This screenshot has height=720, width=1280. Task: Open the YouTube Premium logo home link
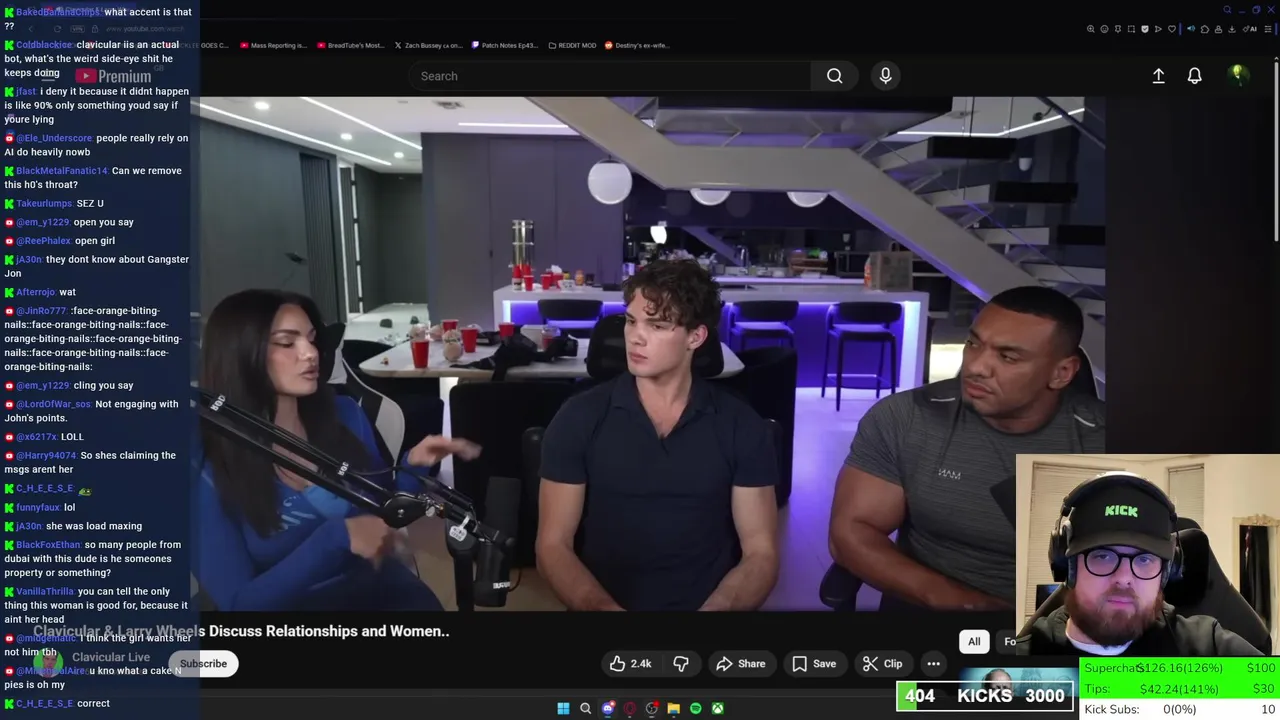click(x=113, y=76)
